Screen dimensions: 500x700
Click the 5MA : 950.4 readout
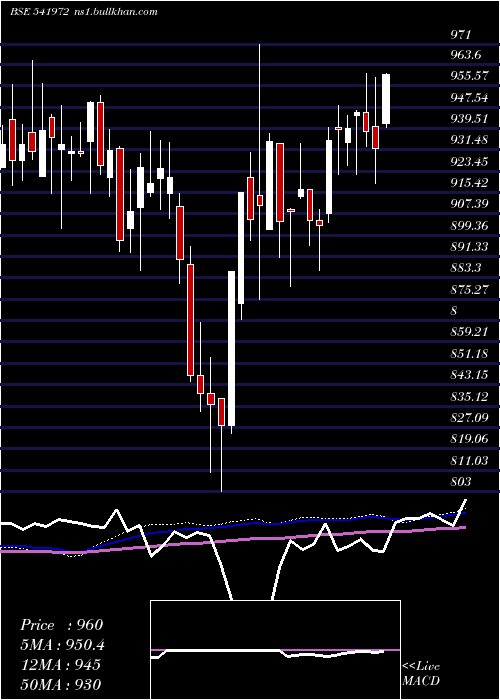point(63,645)
